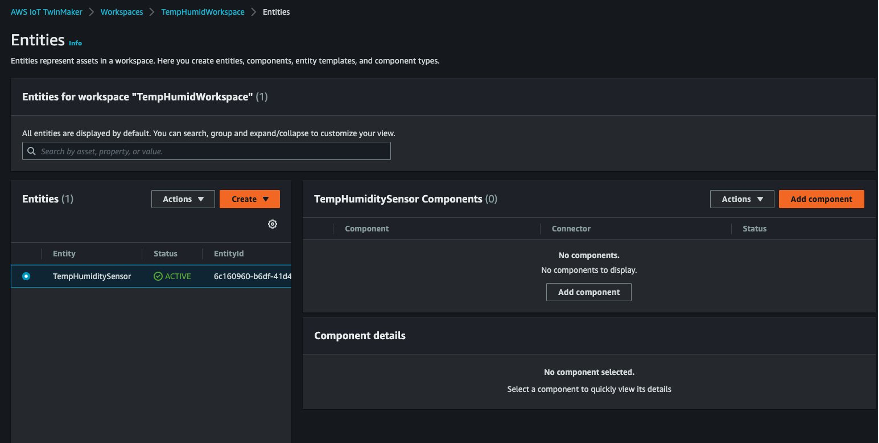
Task: Open the Create dropdown button
Action: (x=249, y=199)
